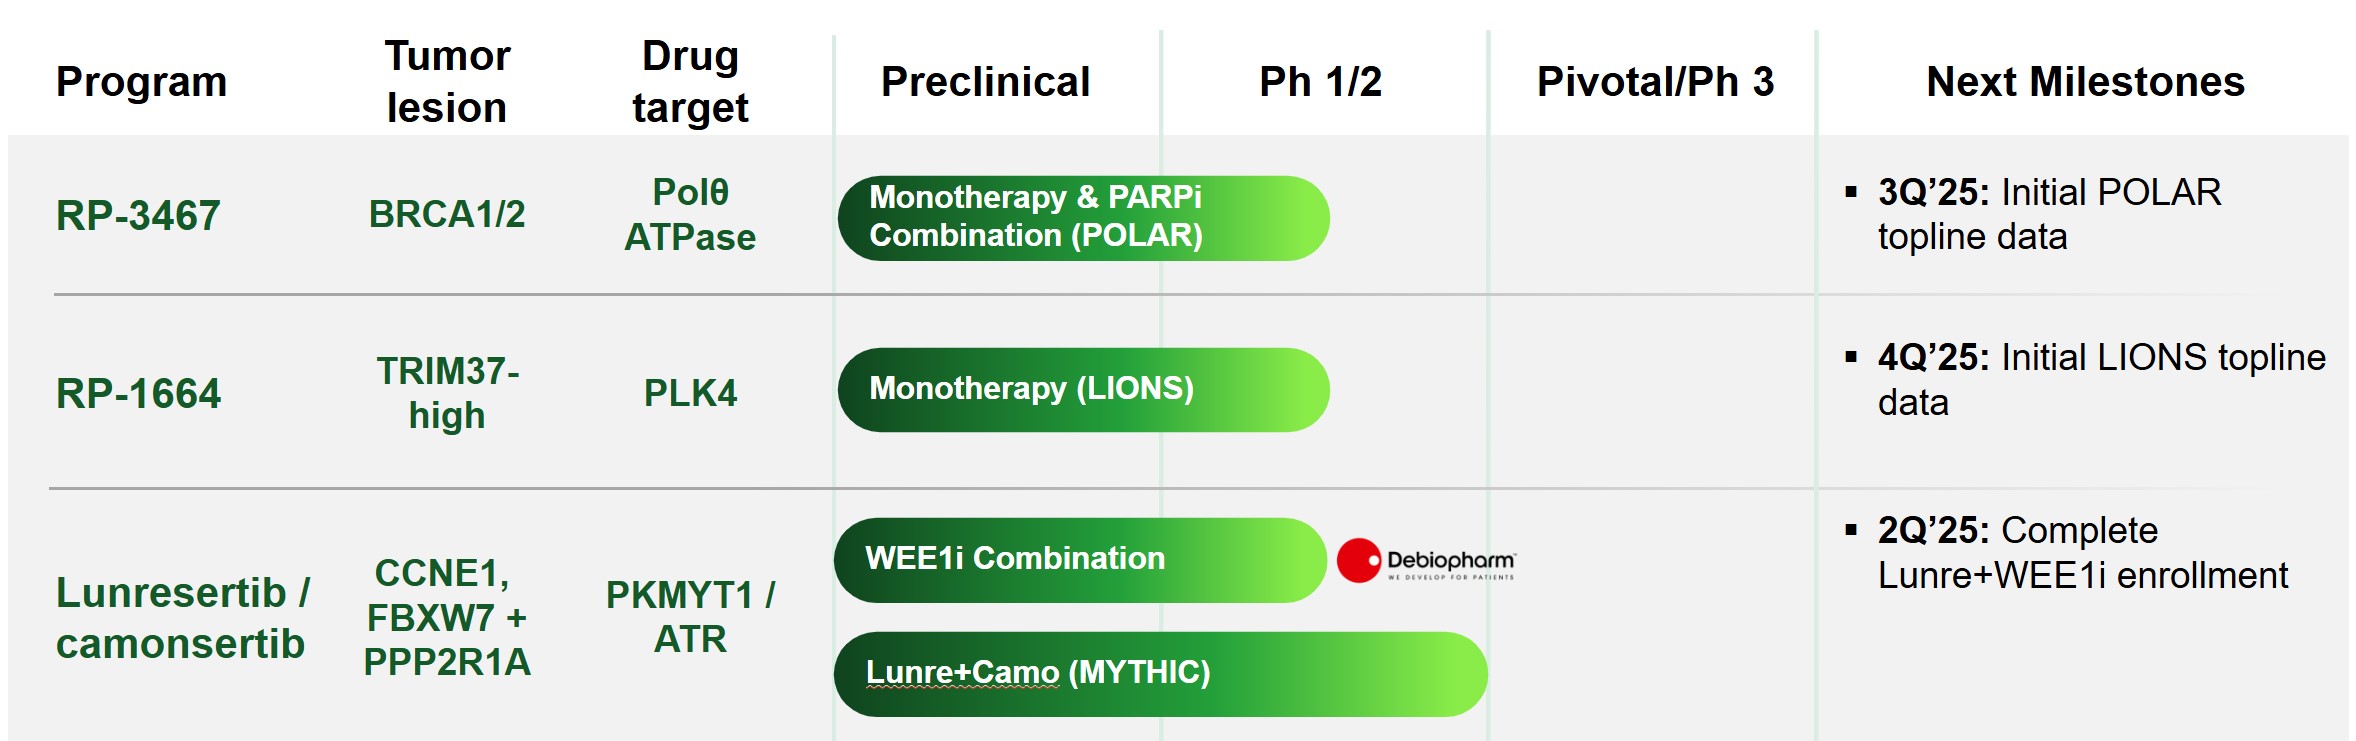
Task: Click the Lunresertib / camonsertib program label
Action: click(x=182, y=618)
